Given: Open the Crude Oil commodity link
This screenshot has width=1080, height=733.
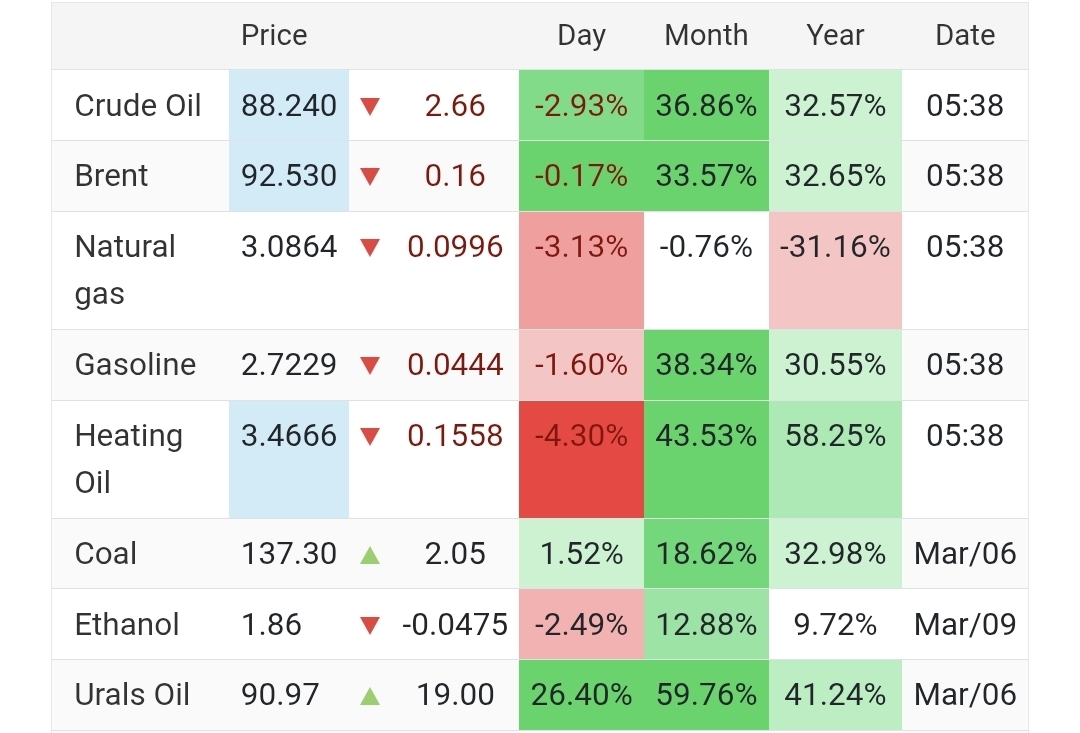Looking at the screenshot, I should (x=138, y=106).
